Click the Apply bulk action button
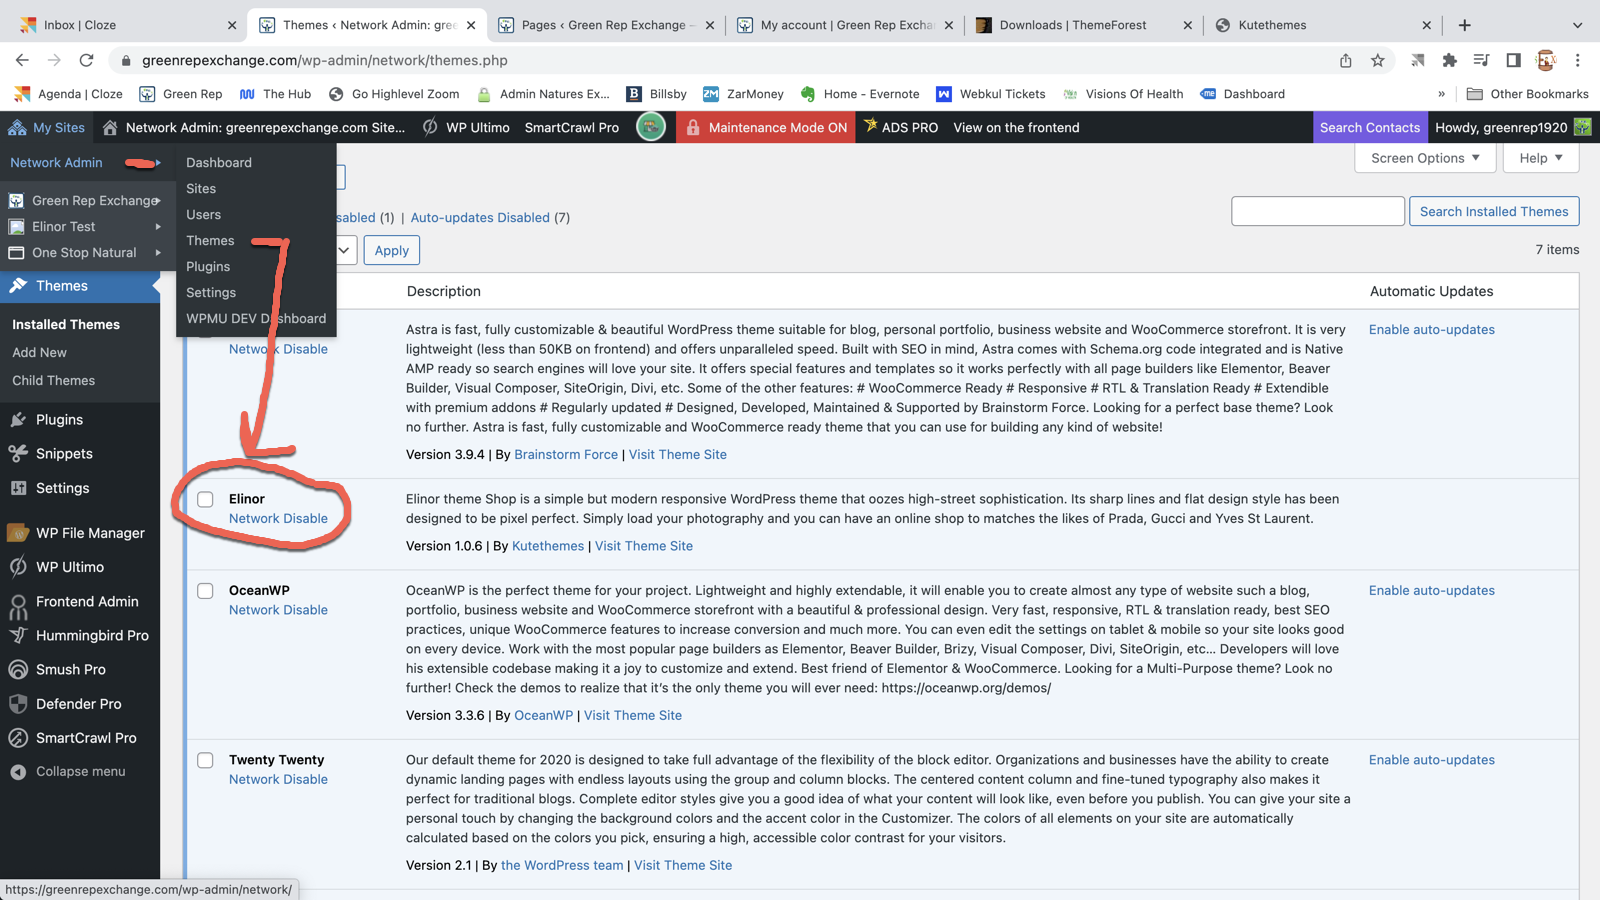This screenshot has height=900, width=1600. pyautogui.click(x=392, y=250)
